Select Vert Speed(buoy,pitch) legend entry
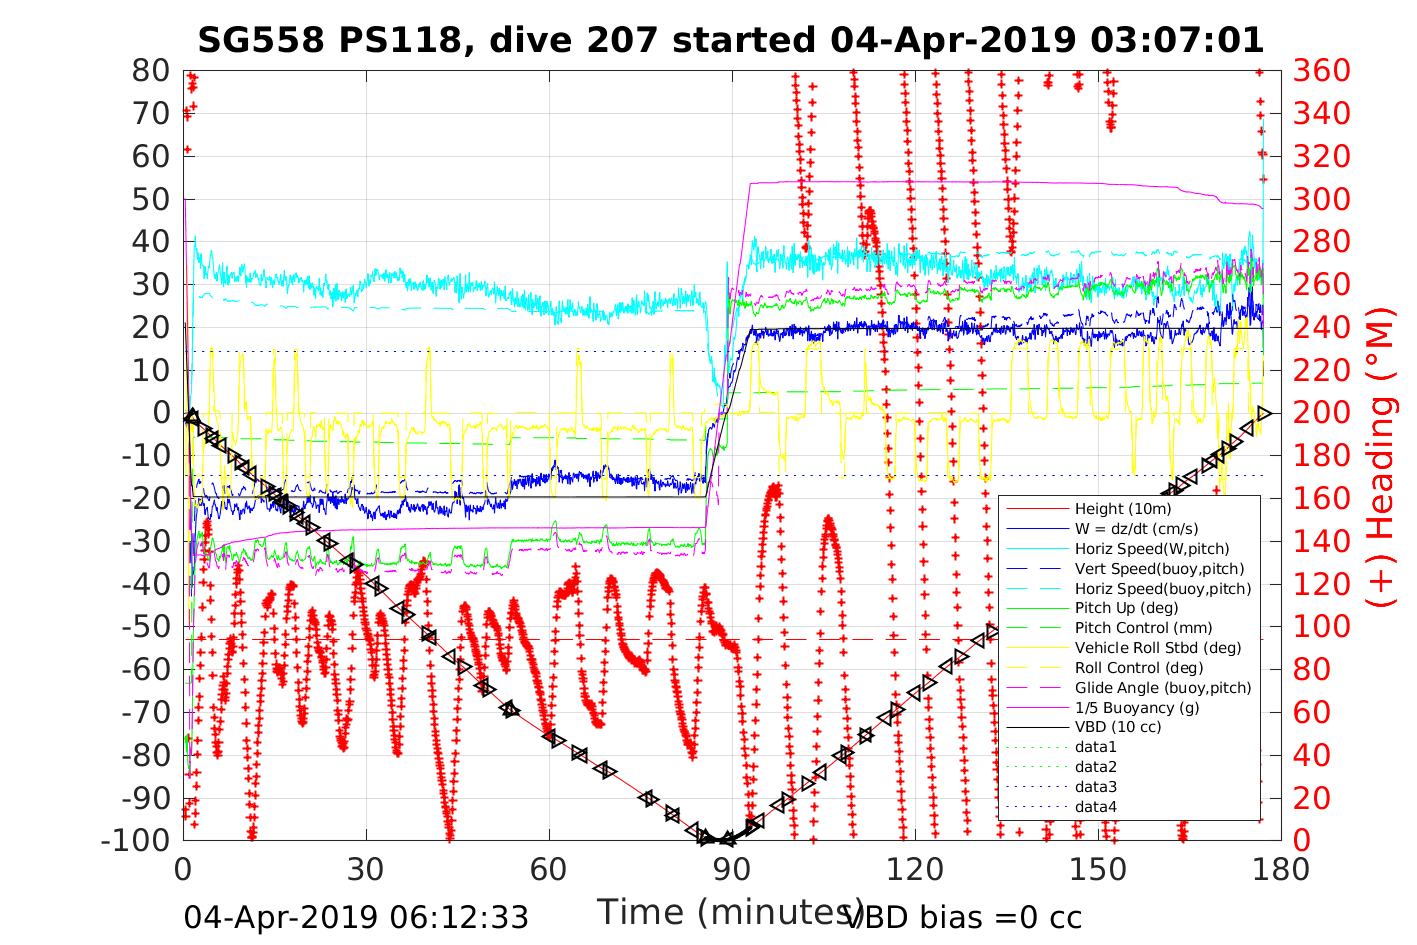 coord(1159,569)
